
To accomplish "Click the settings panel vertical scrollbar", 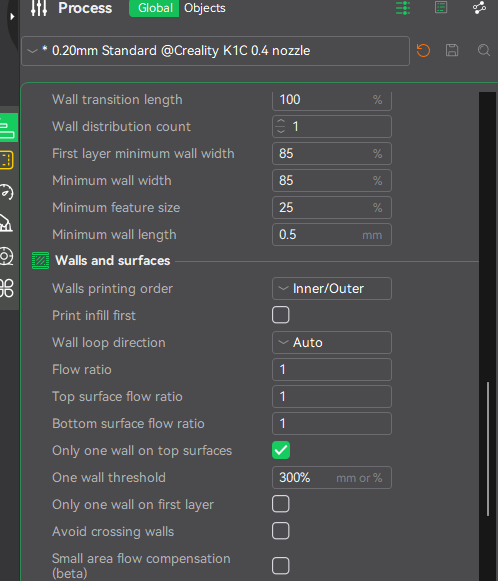I will tap(488, 449).
